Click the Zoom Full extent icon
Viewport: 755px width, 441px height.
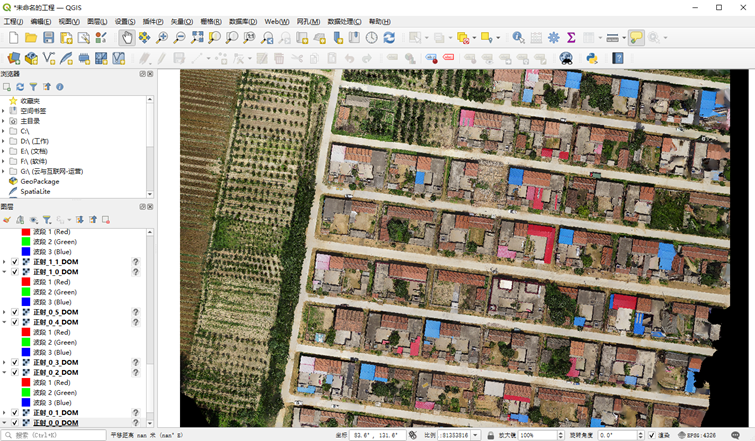coord(197,38)
